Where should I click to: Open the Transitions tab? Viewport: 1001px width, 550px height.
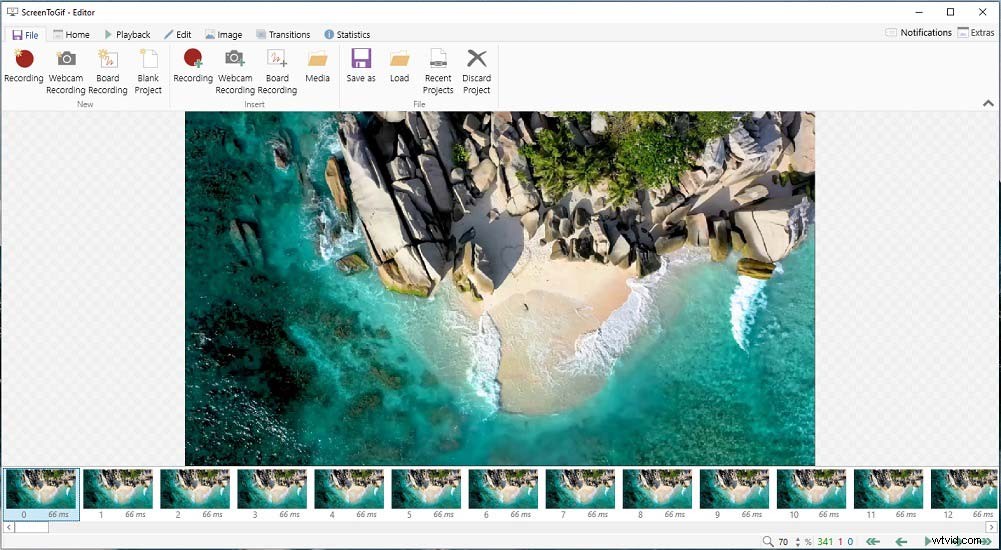[283, 34]
